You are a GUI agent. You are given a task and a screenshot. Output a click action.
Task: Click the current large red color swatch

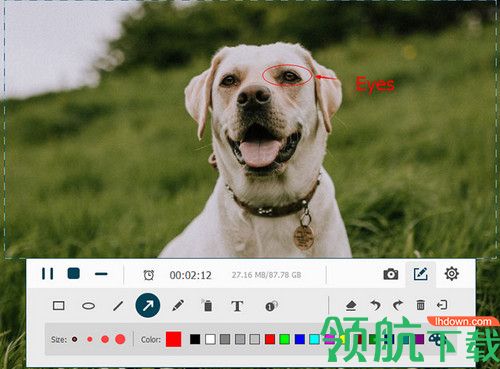(x=174, y=339)
